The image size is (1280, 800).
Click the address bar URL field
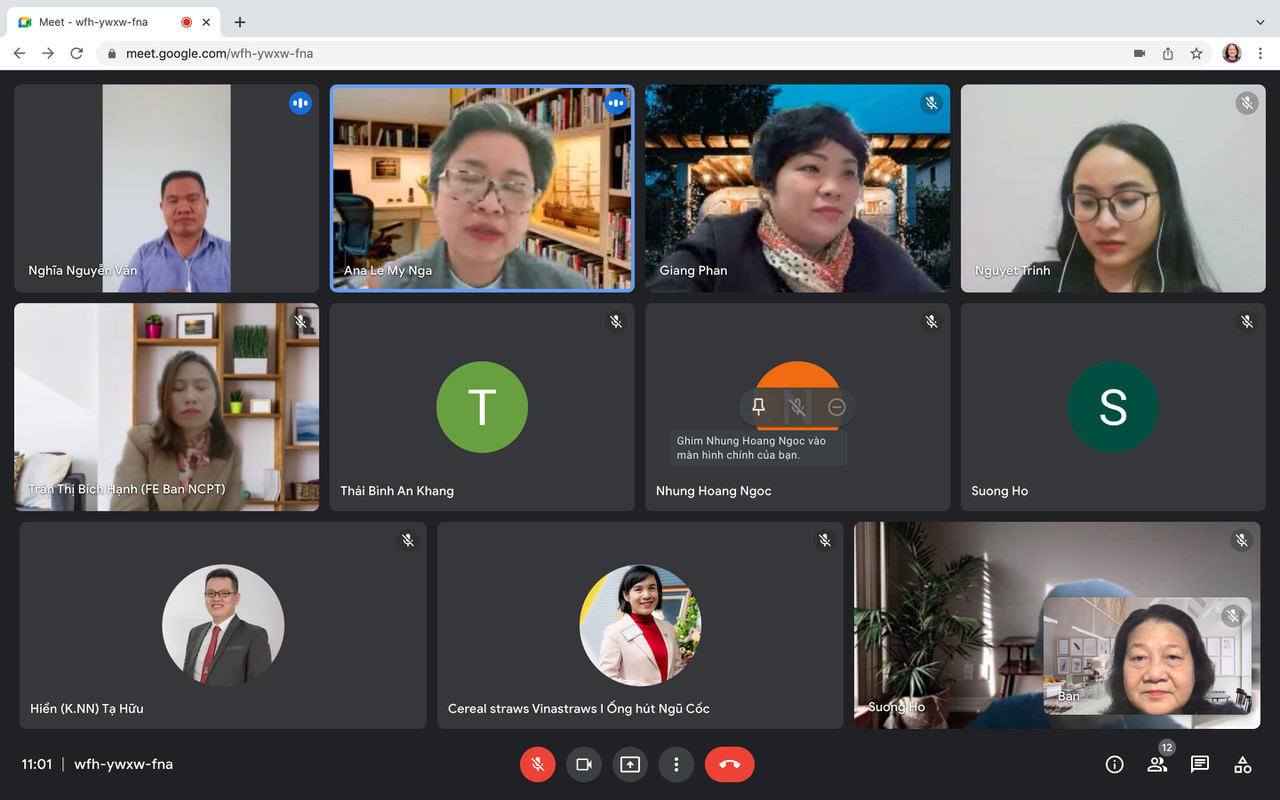(655, 53)
